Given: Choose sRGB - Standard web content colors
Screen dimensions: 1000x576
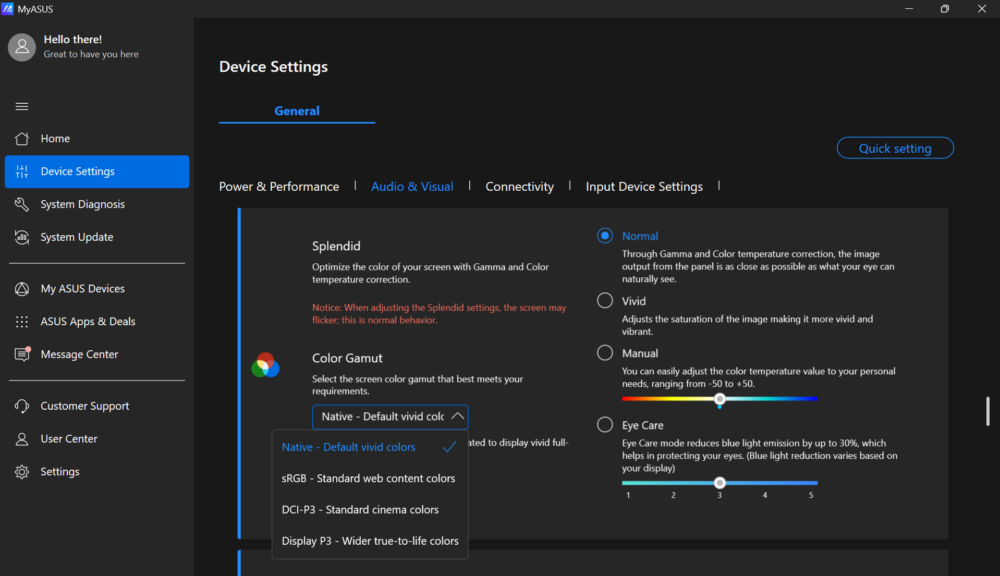Looking at the screenshot, I should tap(368, 479).
